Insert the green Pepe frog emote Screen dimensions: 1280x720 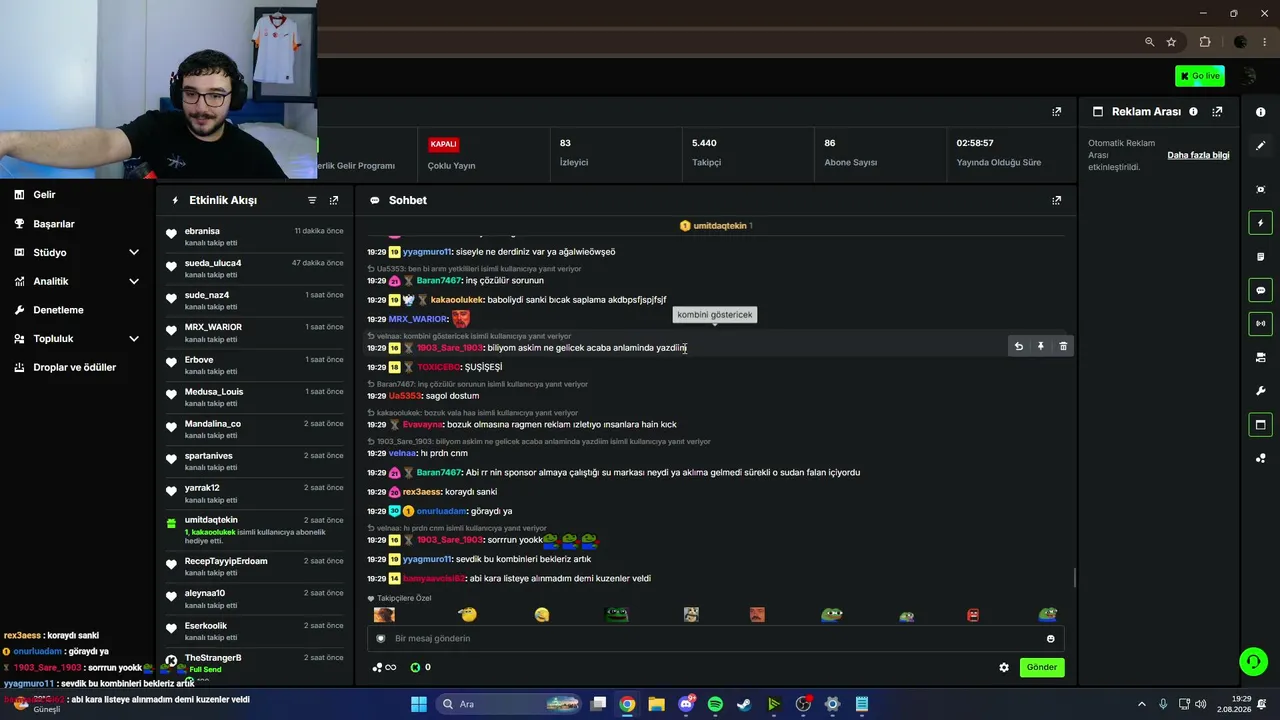[617, 615]
